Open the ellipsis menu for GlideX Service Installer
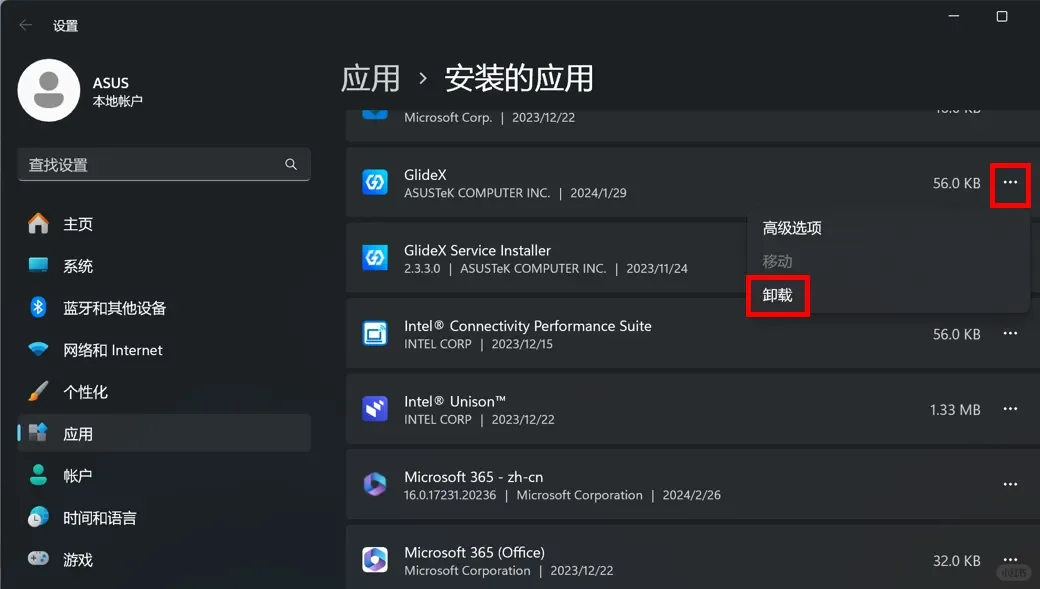The height and width of the screenshot is (589, 1040). (1010, 258)
